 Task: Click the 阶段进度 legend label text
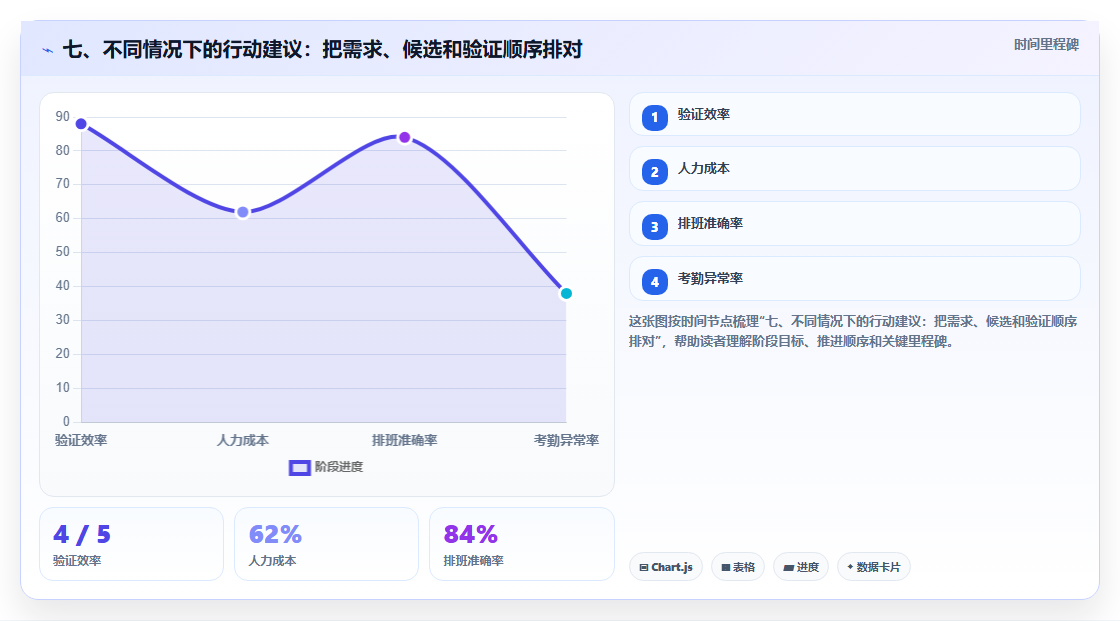339,467
